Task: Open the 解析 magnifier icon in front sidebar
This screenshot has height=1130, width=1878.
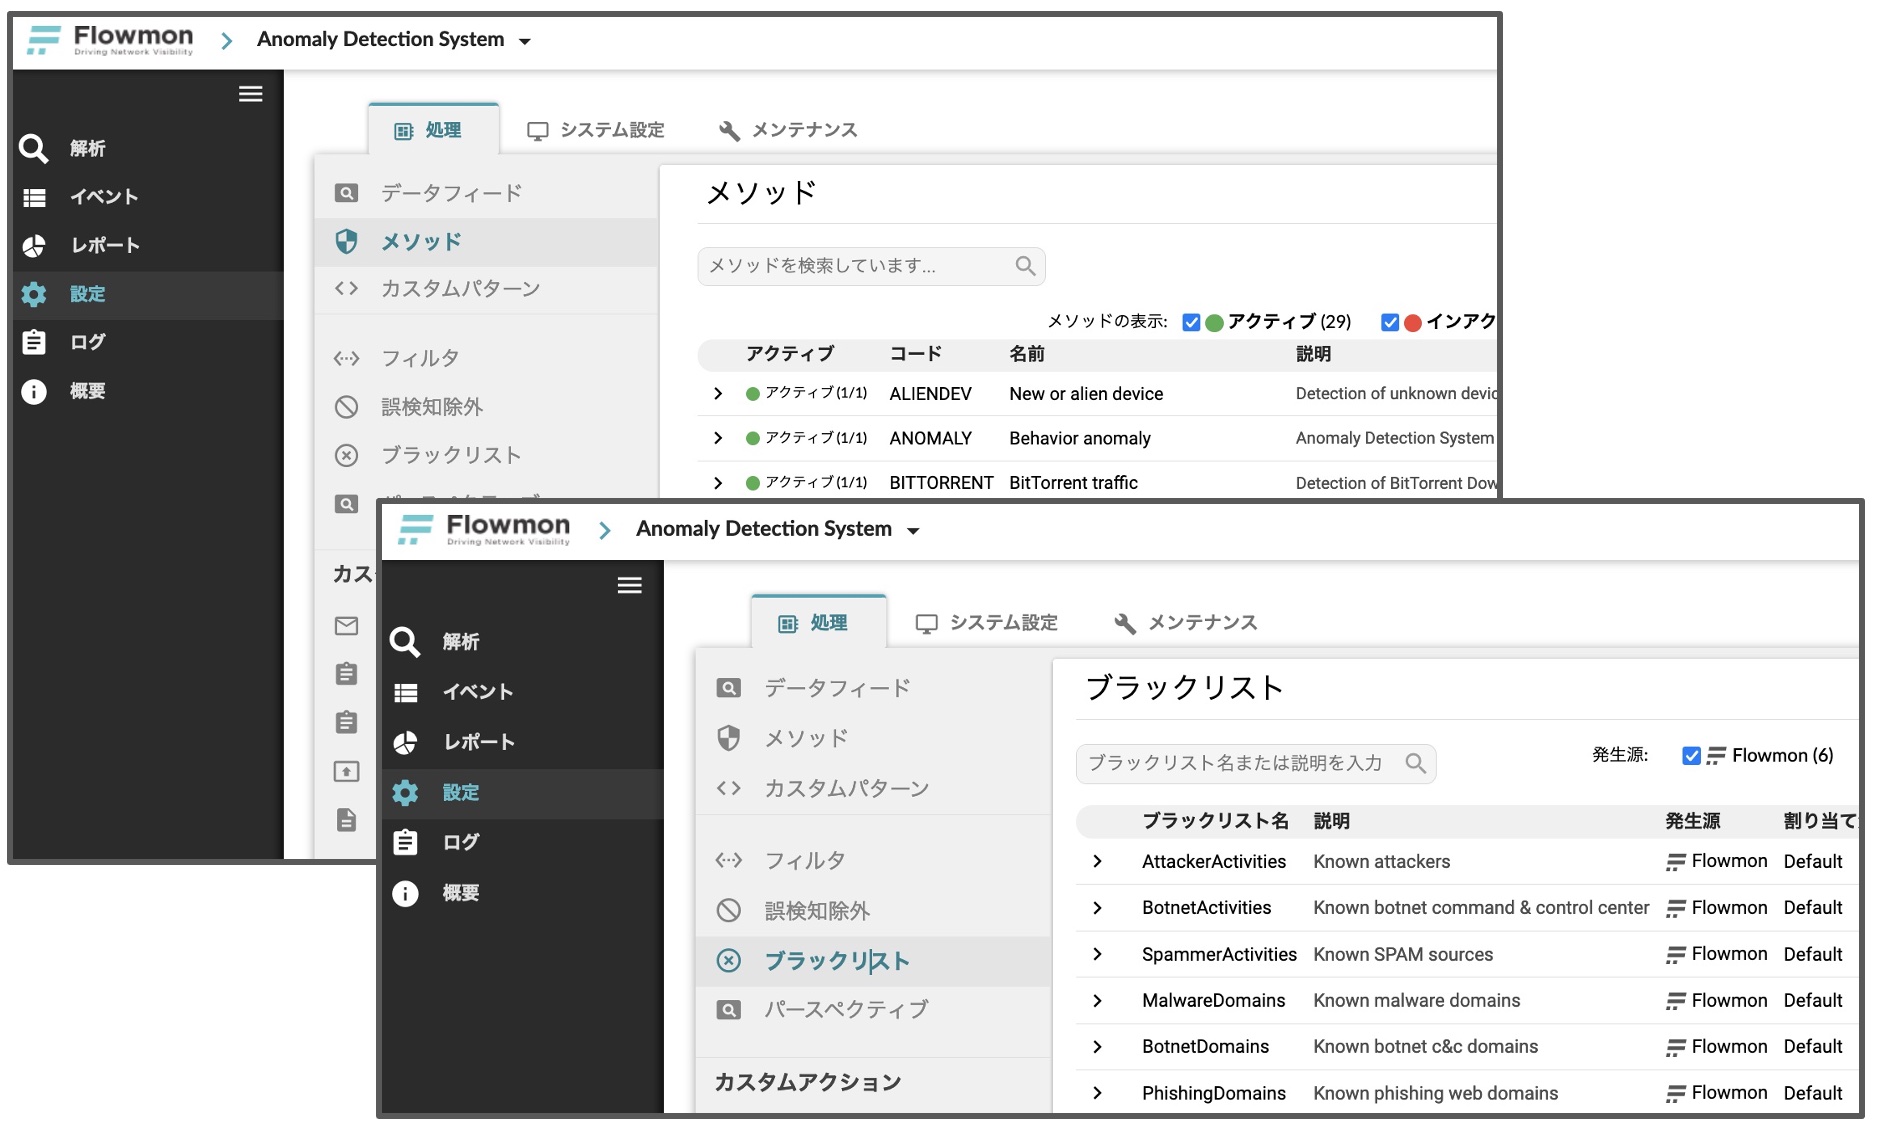Action: coord(405,642)
